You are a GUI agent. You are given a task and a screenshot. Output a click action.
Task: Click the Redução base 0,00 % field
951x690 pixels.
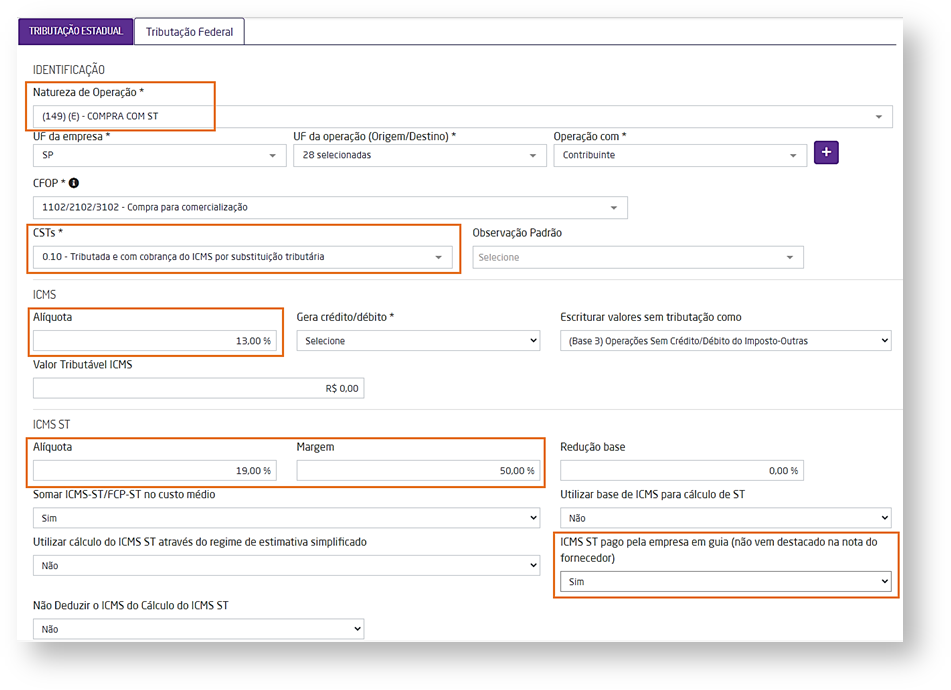tap(682, 471)
